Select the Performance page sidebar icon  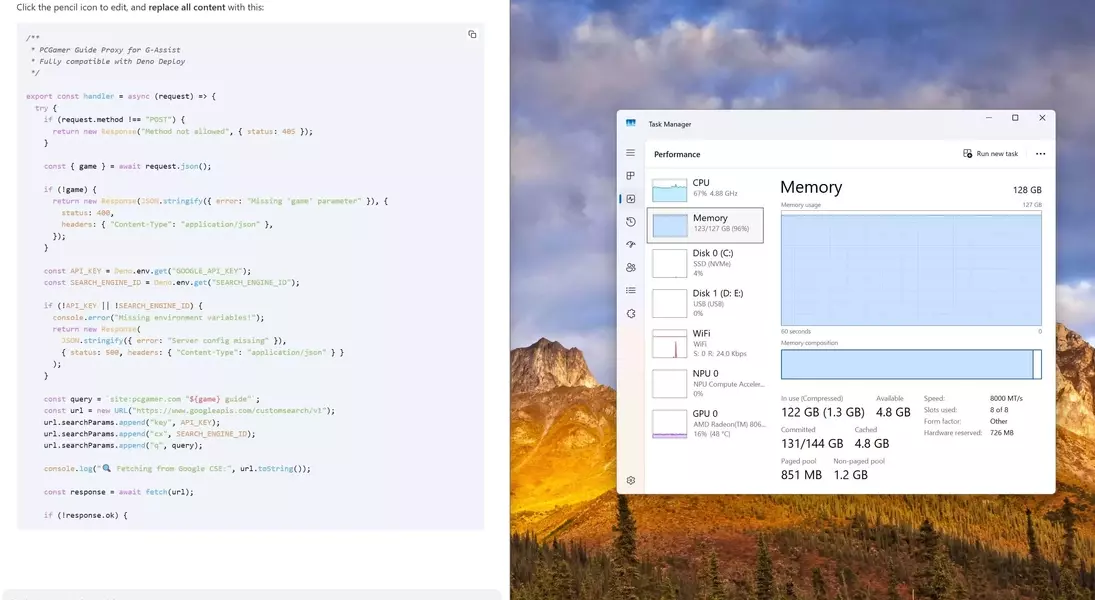tap(631, 198)
